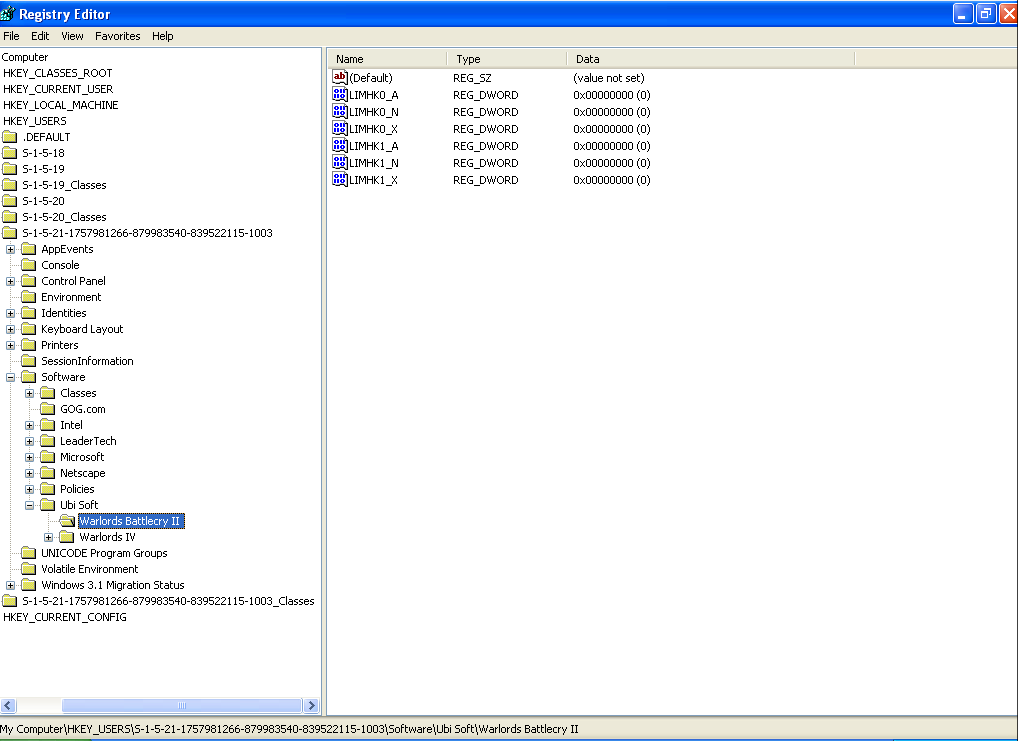This screenshot has width=1018, height=741.
Task: Click the Registry Editor title bar icon
Action: point(8,14)
